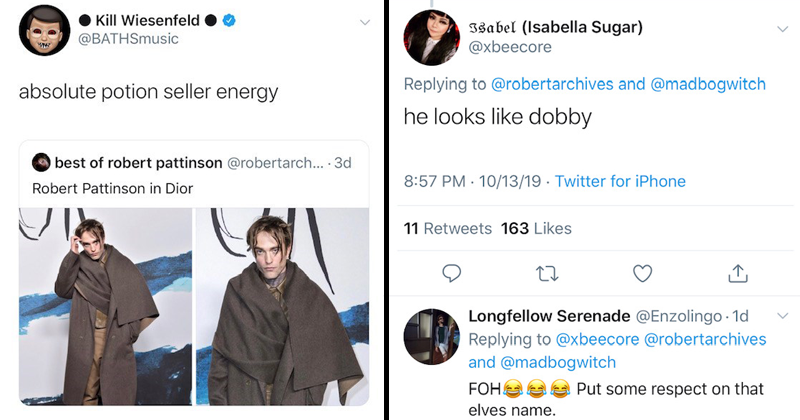Click best of robert pattinson's small avatar

coord(42,162)
